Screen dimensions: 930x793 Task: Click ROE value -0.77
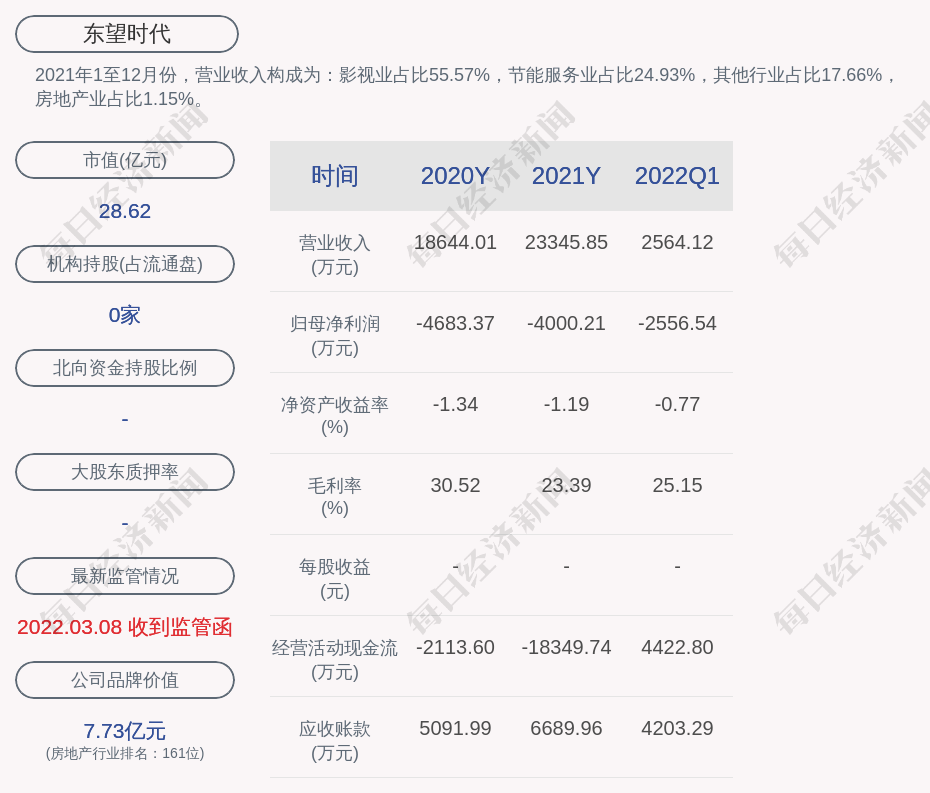pos(677,405)
